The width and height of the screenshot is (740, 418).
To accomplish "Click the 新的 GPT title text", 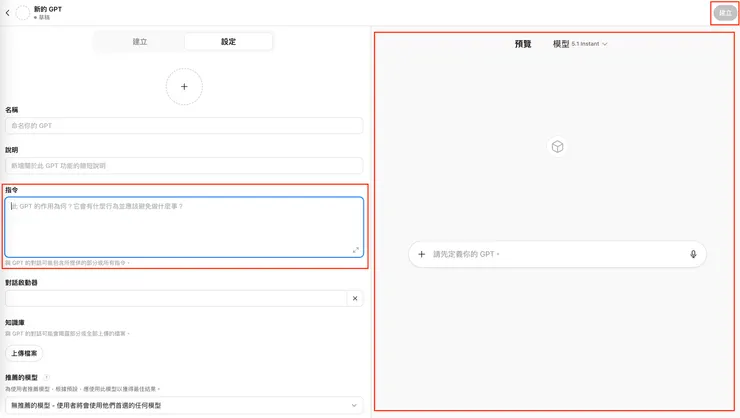I will [48, 9].
